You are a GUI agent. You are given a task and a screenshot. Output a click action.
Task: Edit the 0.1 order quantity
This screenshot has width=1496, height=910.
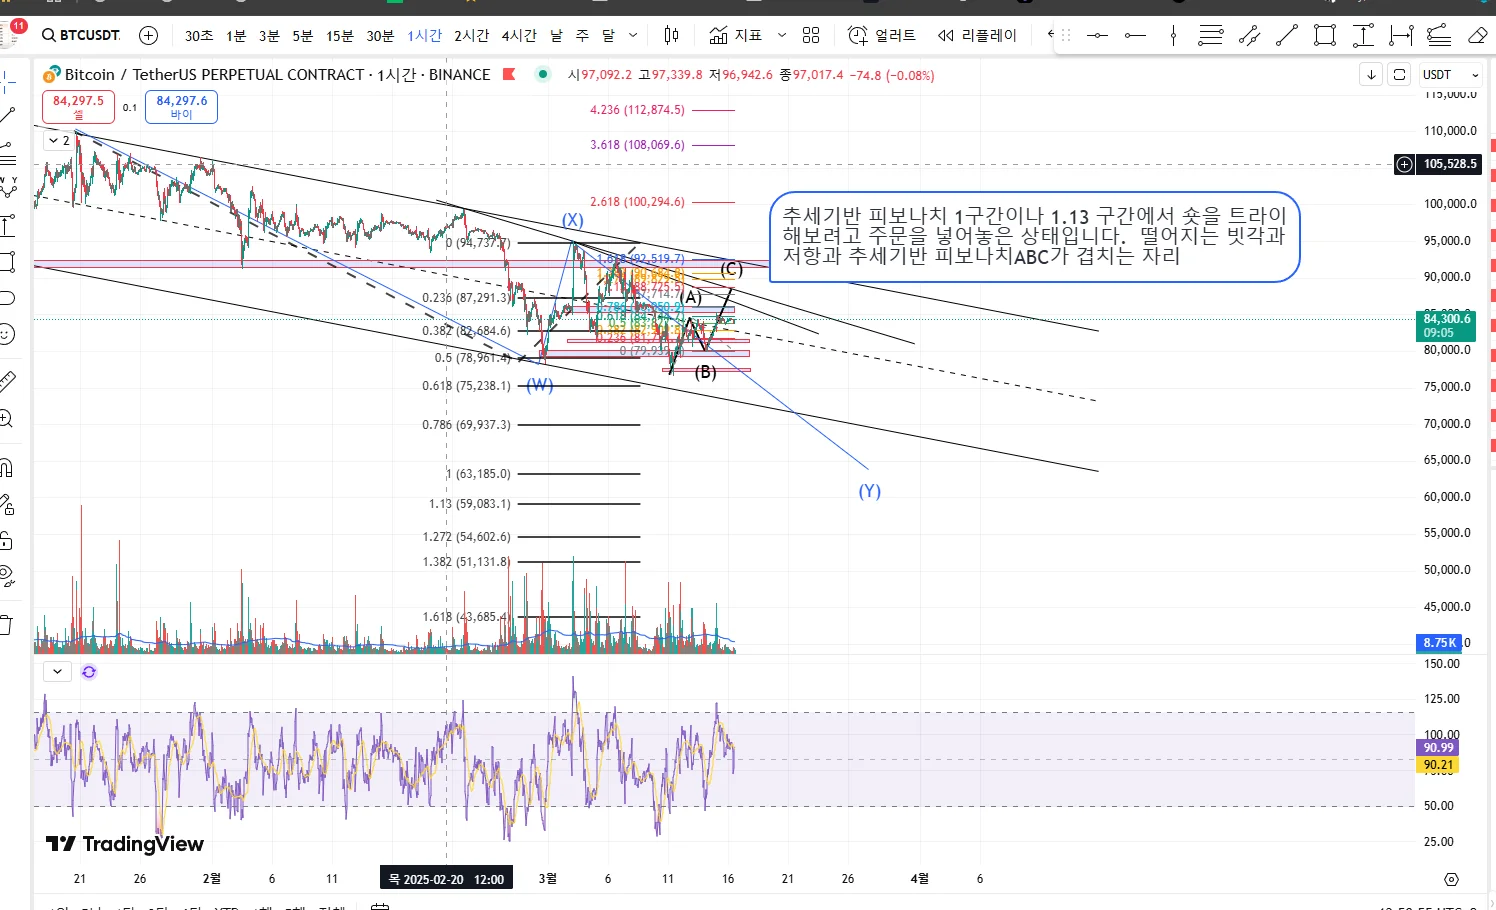click(x=130, y=108)
